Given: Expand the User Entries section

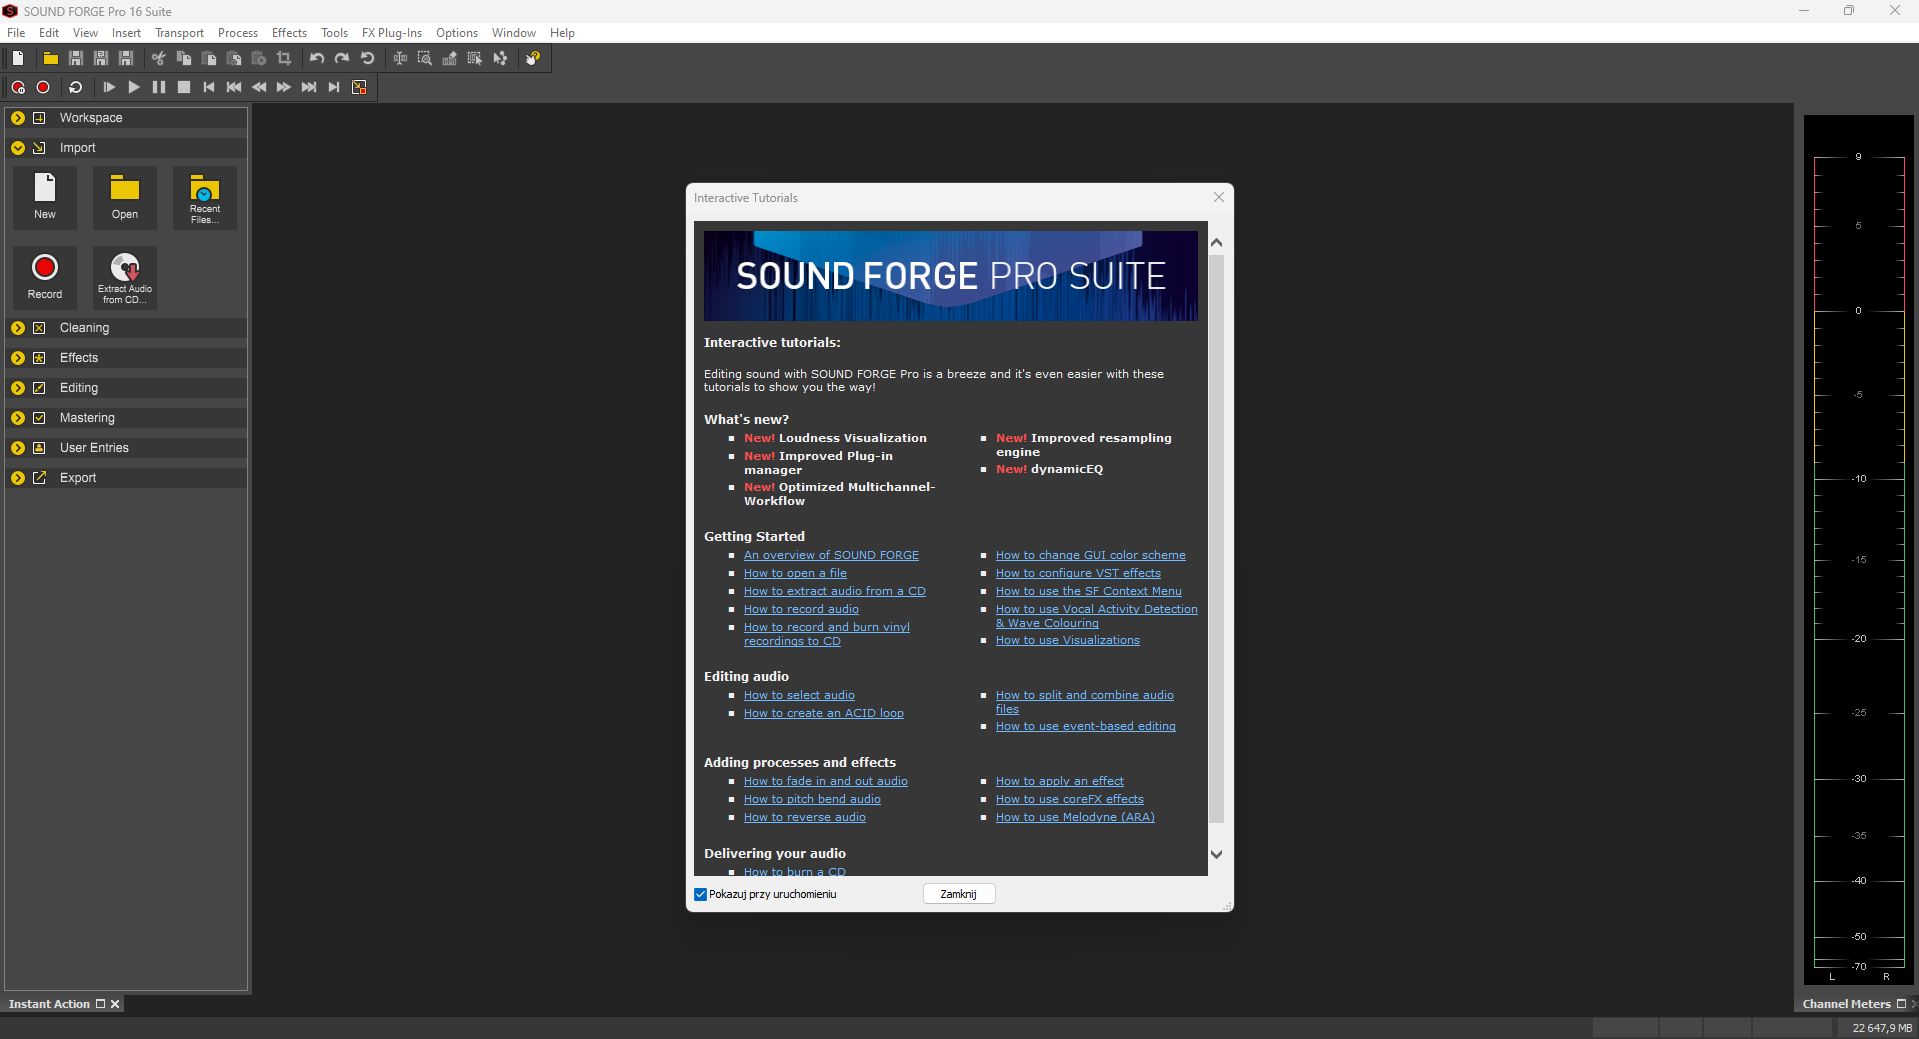Looking at the screenshot, I should (x=18, y=448).
